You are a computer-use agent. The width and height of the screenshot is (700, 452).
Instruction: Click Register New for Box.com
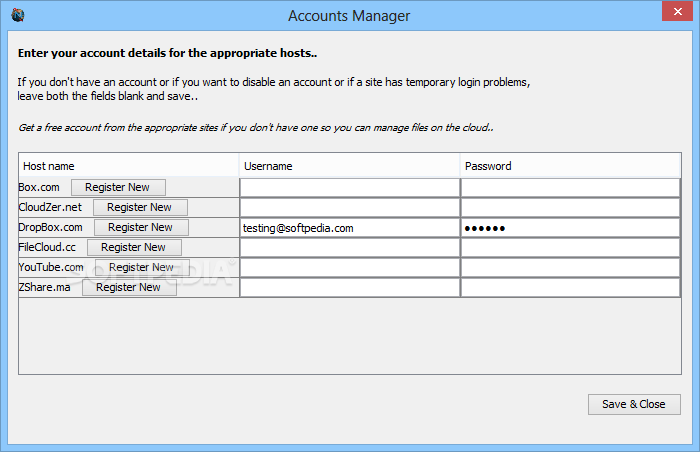pos(118,187)
